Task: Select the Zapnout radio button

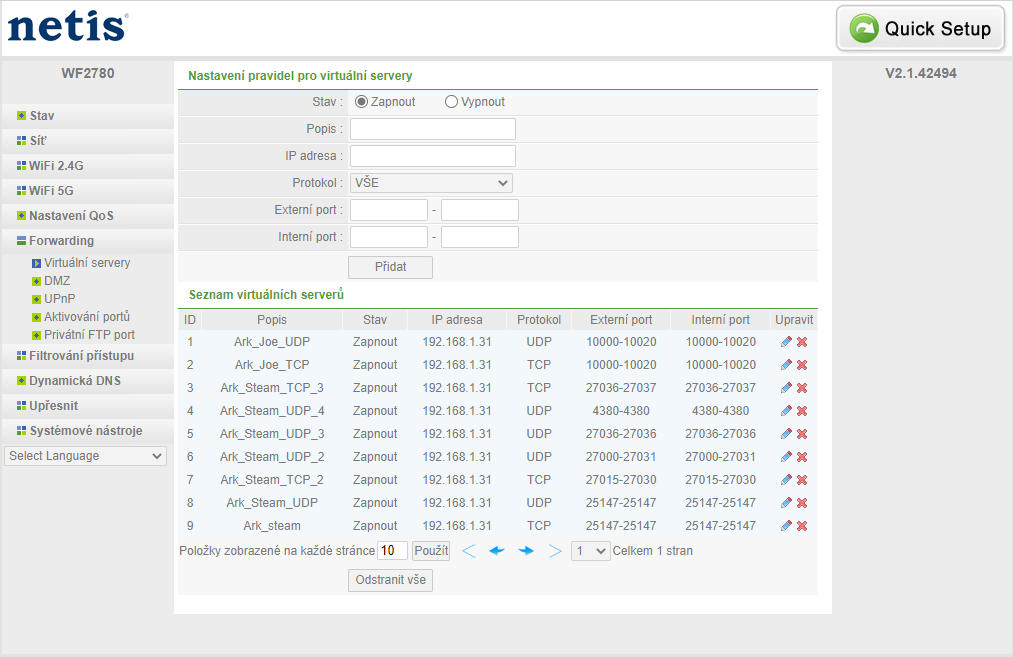Action: pos(362,102)
